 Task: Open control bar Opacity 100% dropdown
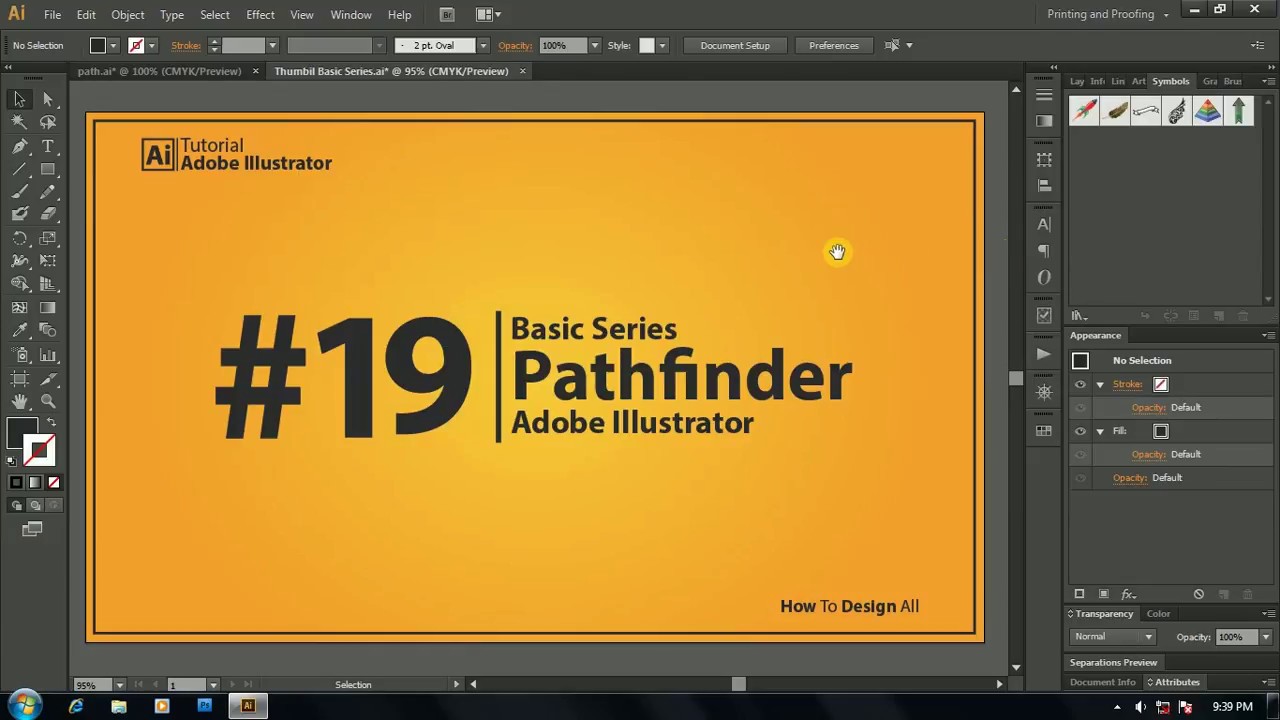tap(595, 45)
